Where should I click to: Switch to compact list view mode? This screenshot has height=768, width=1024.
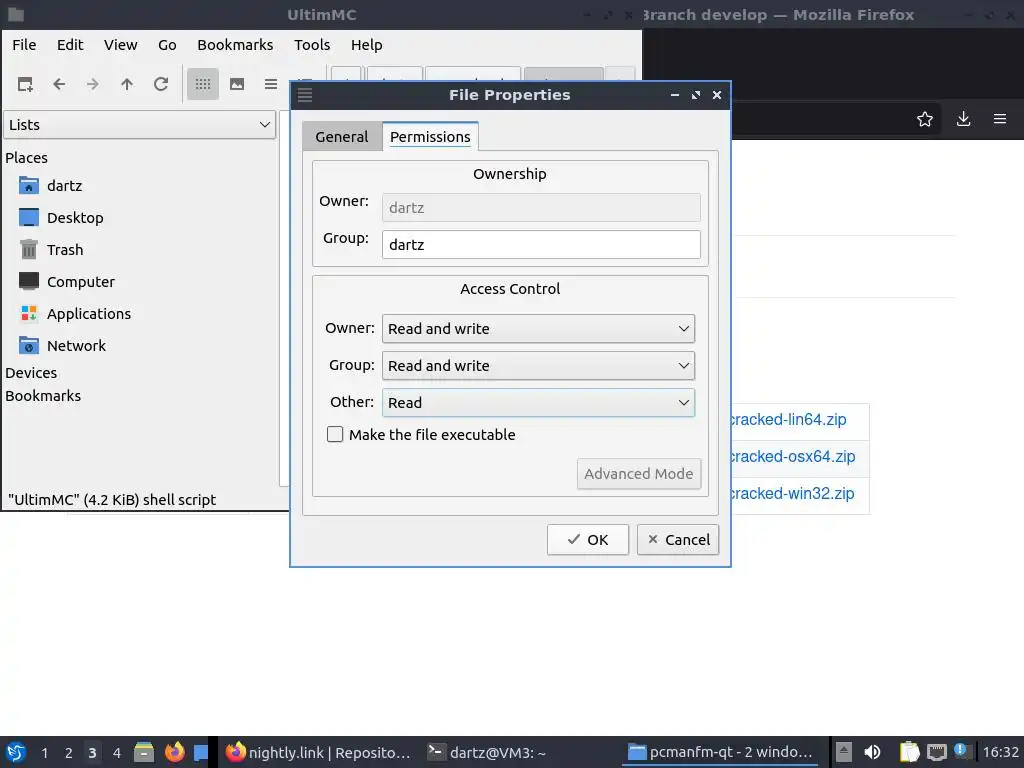point(270,84)
